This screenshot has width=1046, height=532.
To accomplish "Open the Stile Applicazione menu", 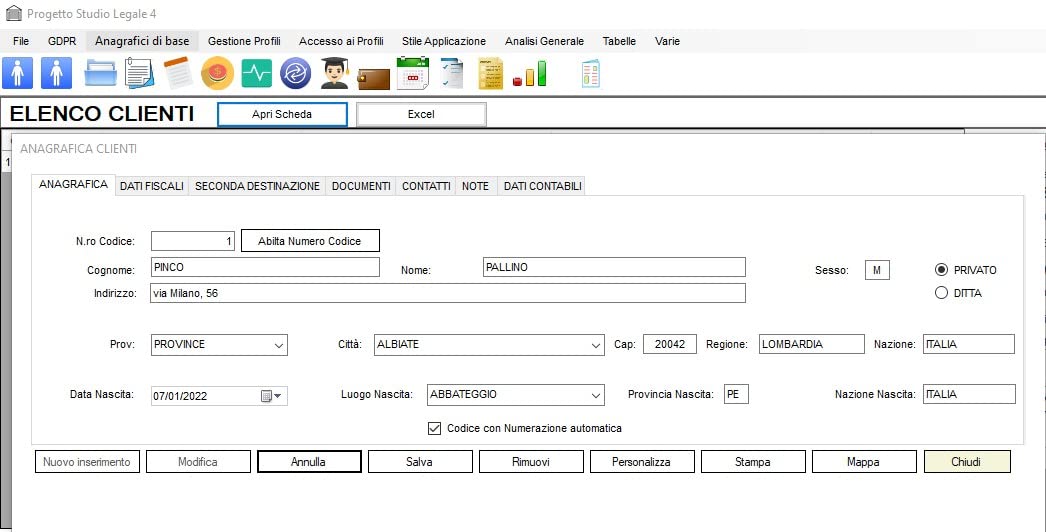I will (444, 41).
